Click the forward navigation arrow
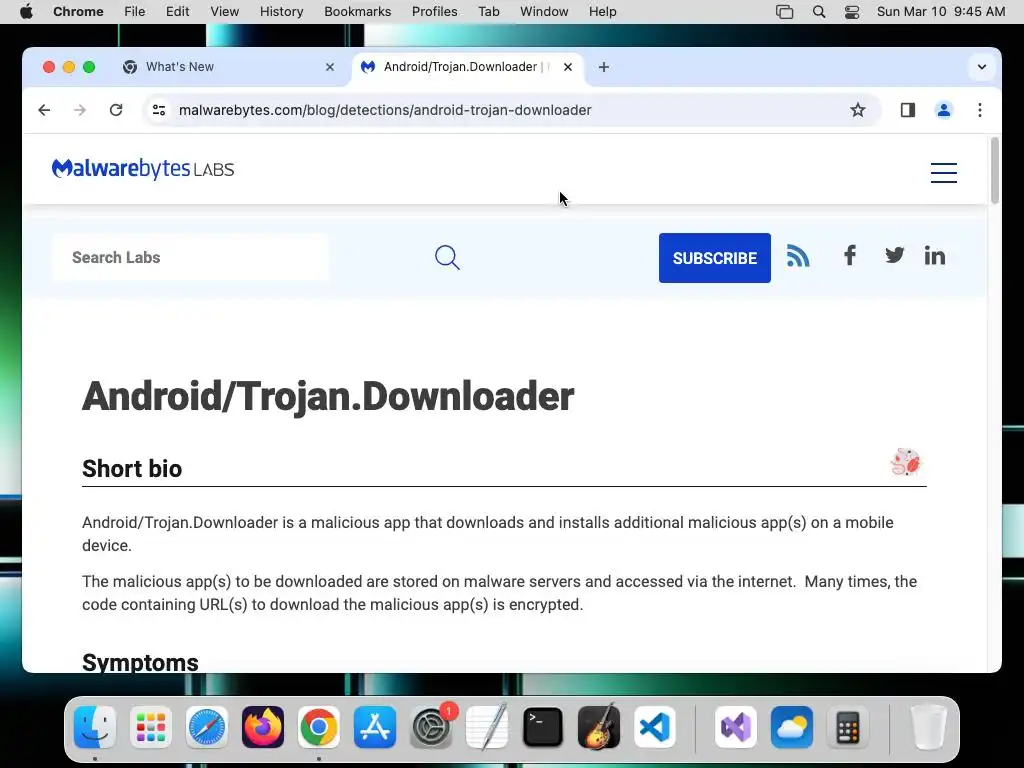The image size is (1024, 768). click(x=80, y=110)
